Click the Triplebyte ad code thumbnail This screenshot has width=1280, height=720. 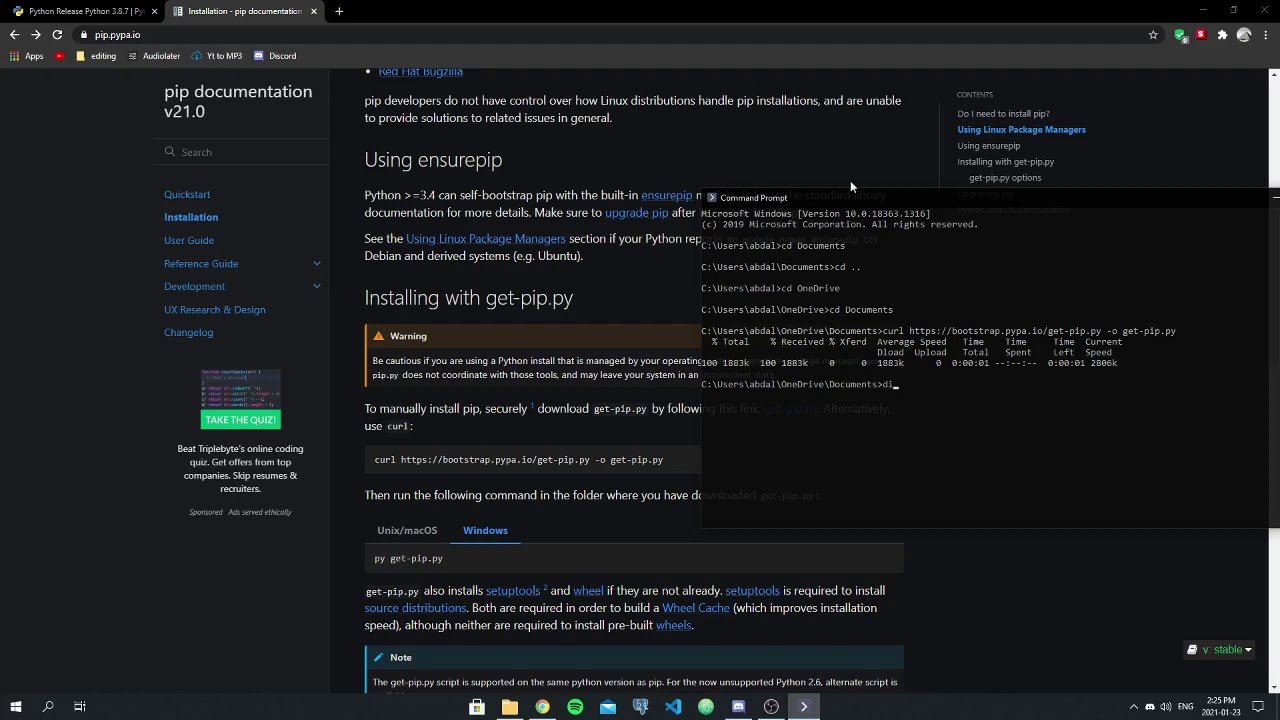tap(240, 389)
